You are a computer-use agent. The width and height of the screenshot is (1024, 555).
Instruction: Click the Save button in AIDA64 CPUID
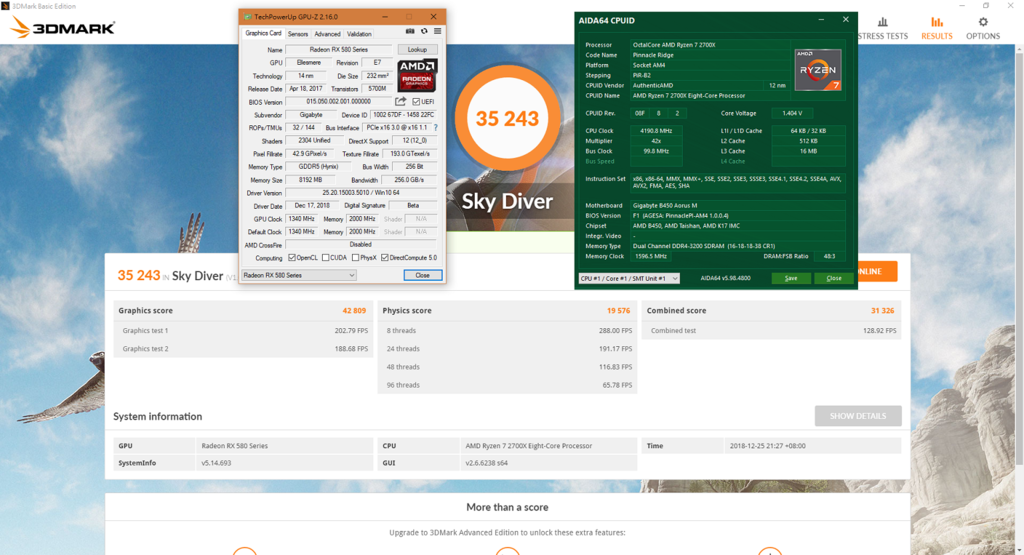(791, 278)
